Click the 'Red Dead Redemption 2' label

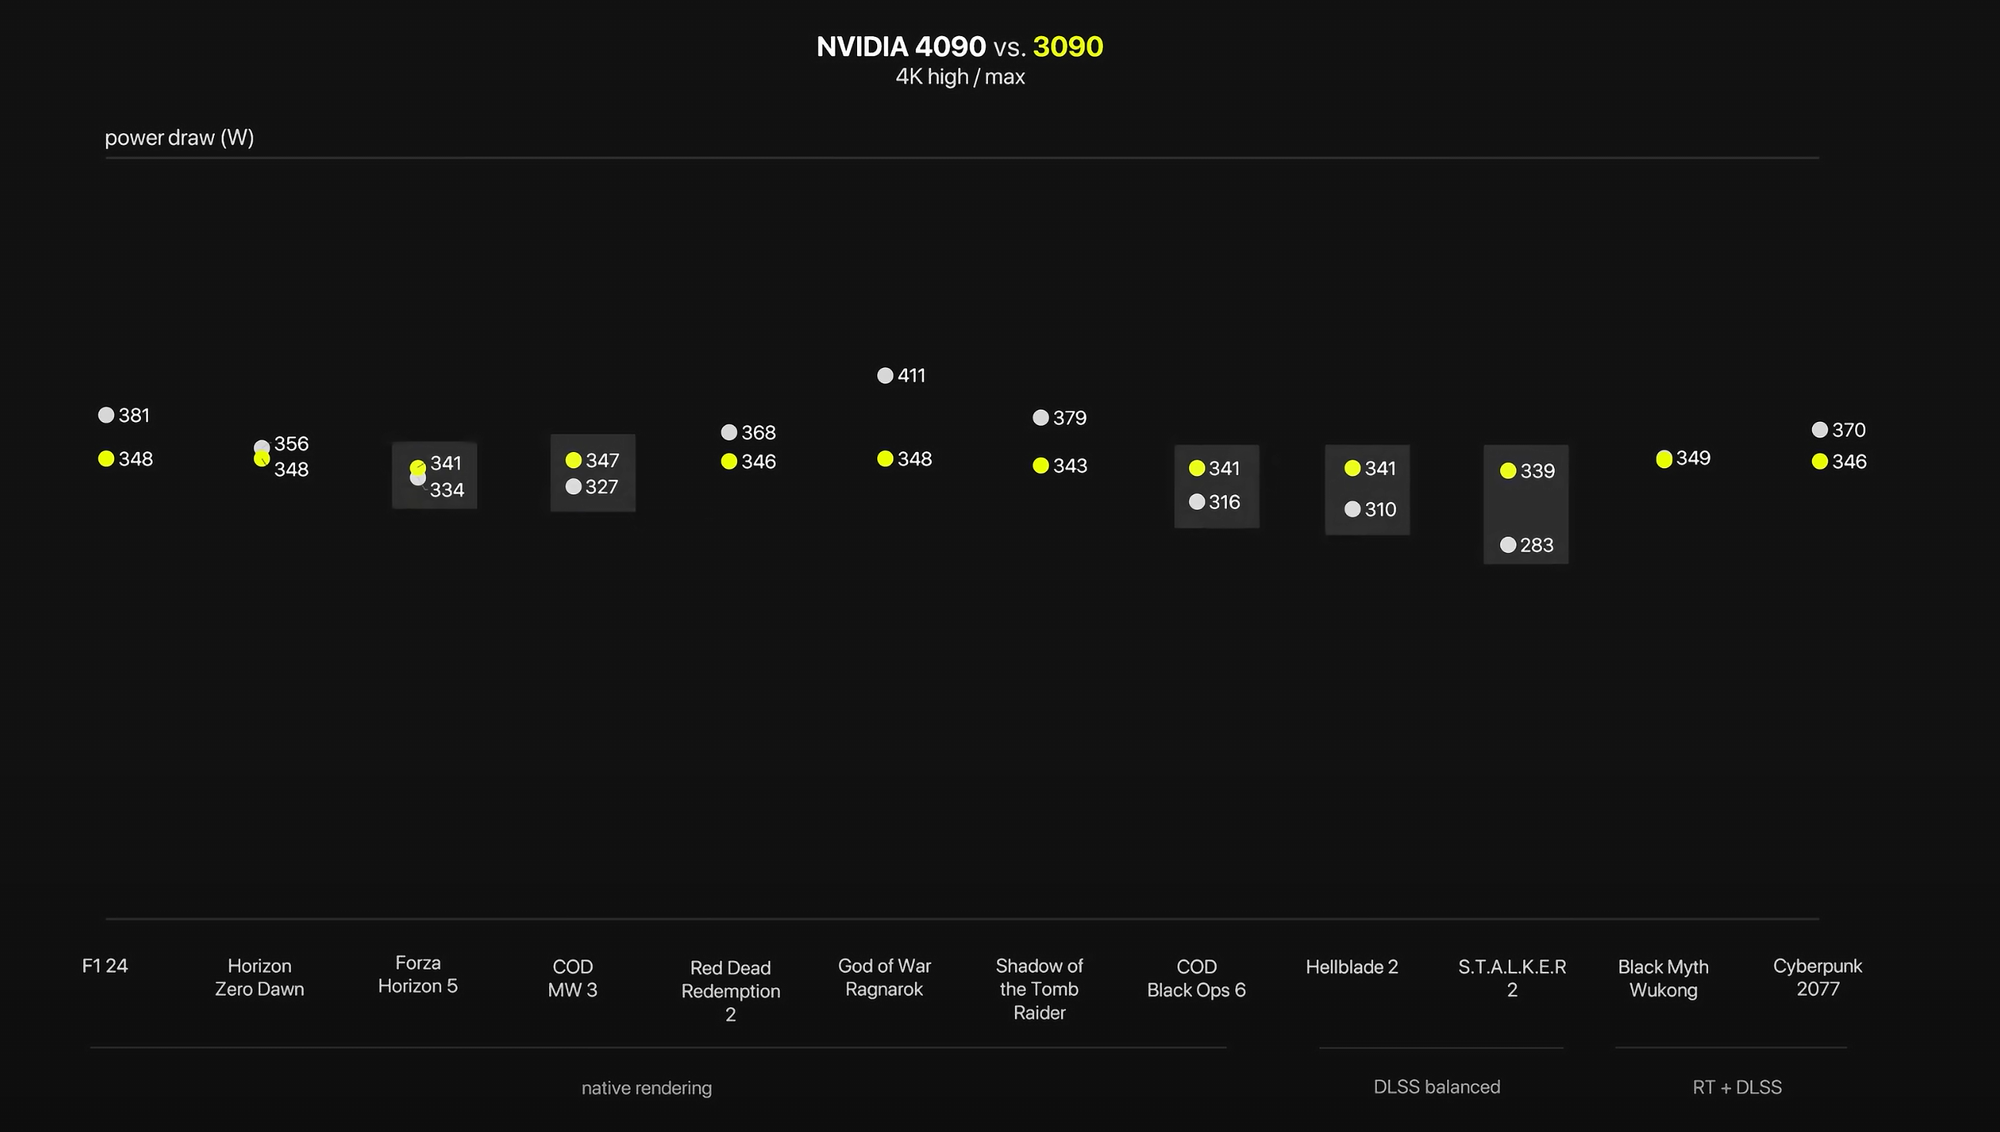pos(731,991)
